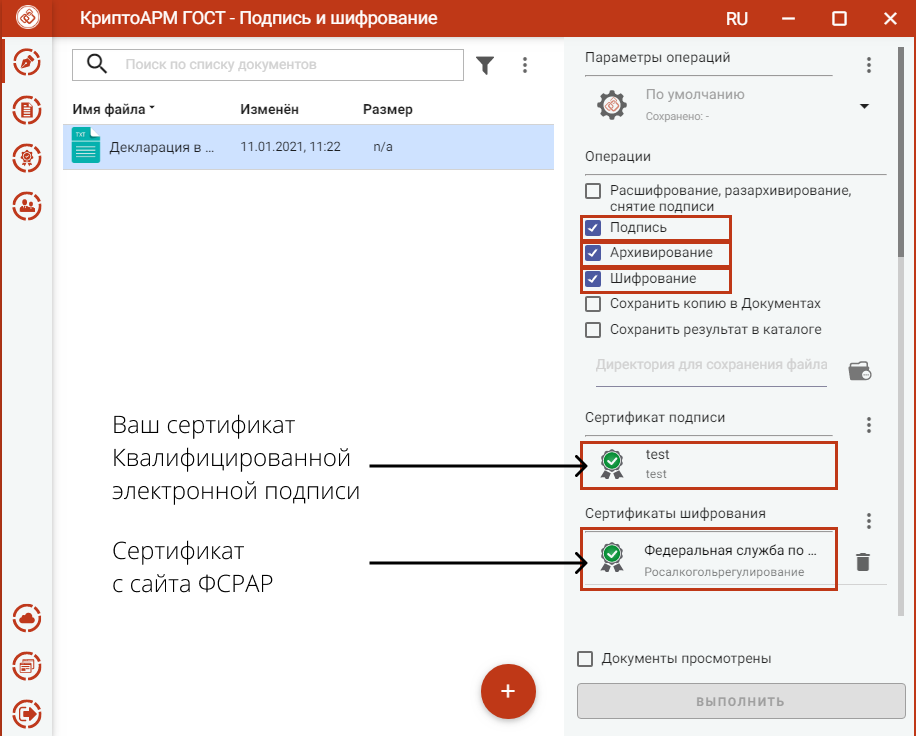Click the exit sidebar icon

coord(27,714)
